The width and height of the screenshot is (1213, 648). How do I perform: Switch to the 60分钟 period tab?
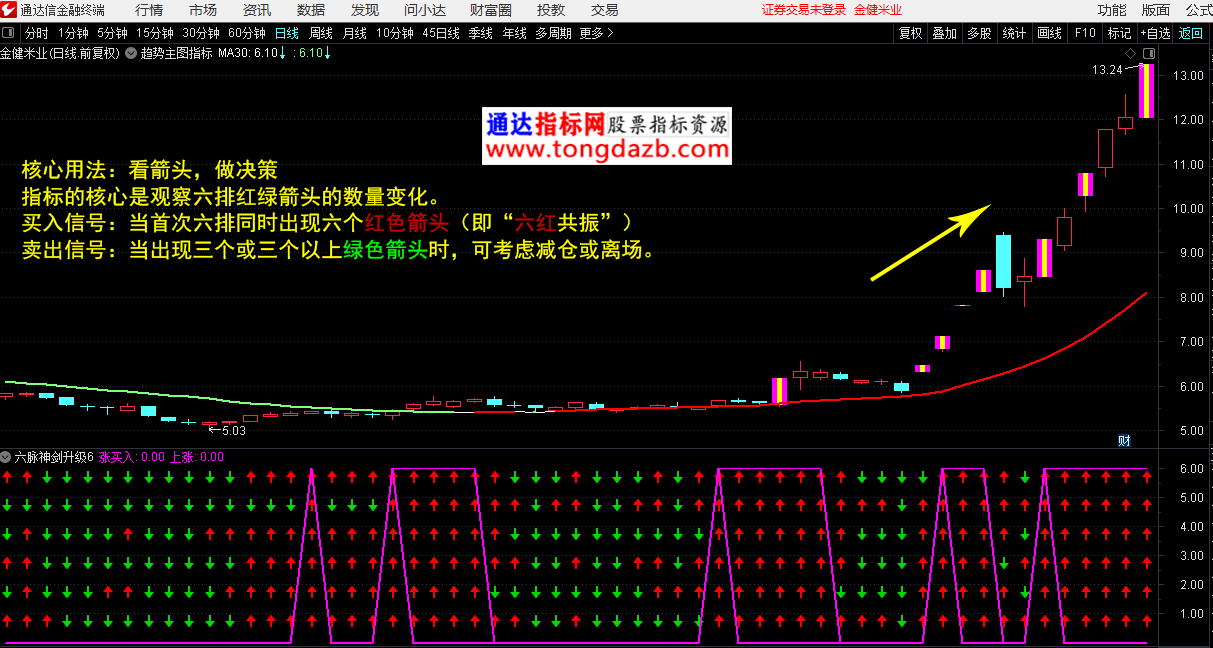coord(247,33)
